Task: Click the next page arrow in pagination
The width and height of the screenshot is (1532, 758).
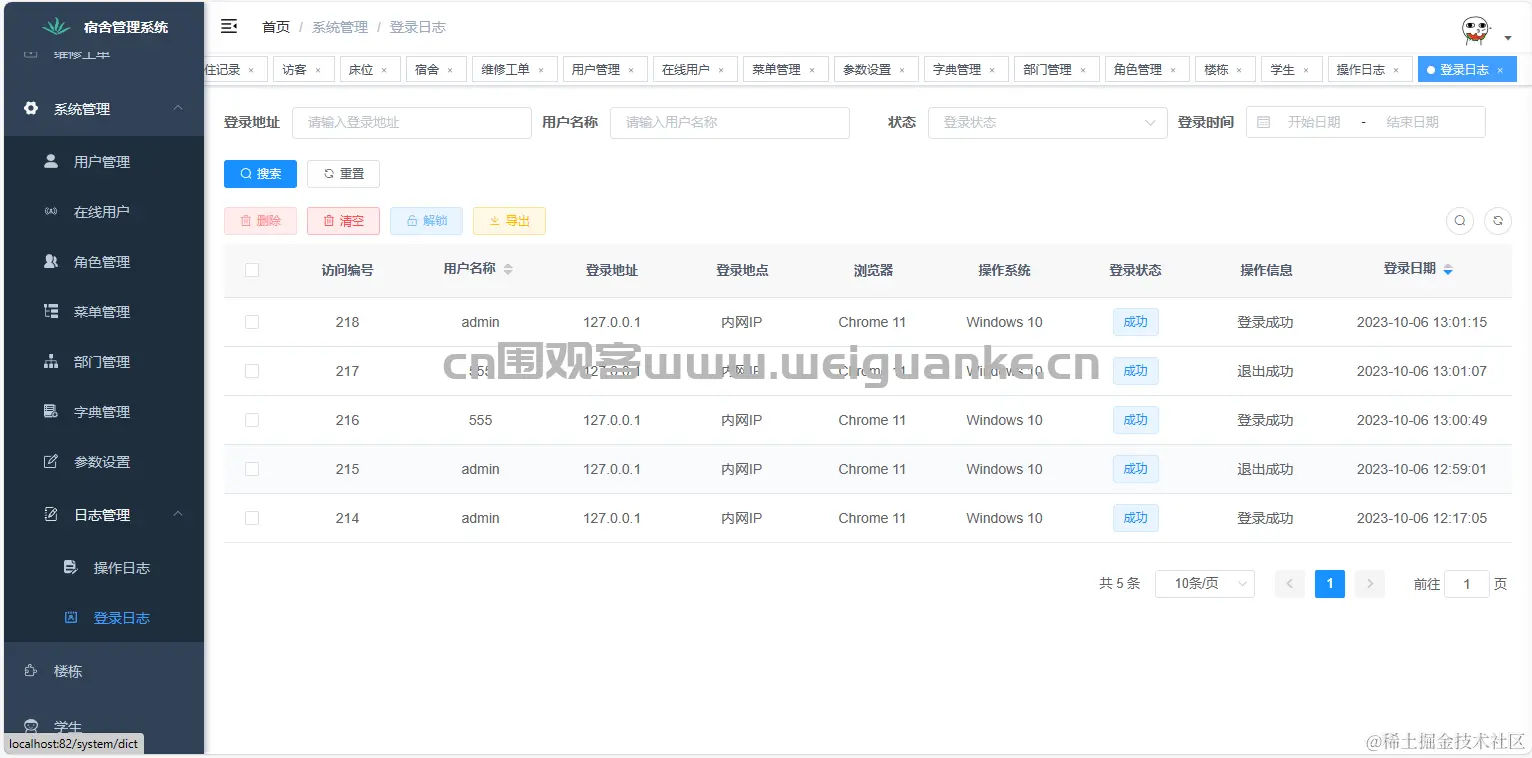Action: tap(1370, 583)
